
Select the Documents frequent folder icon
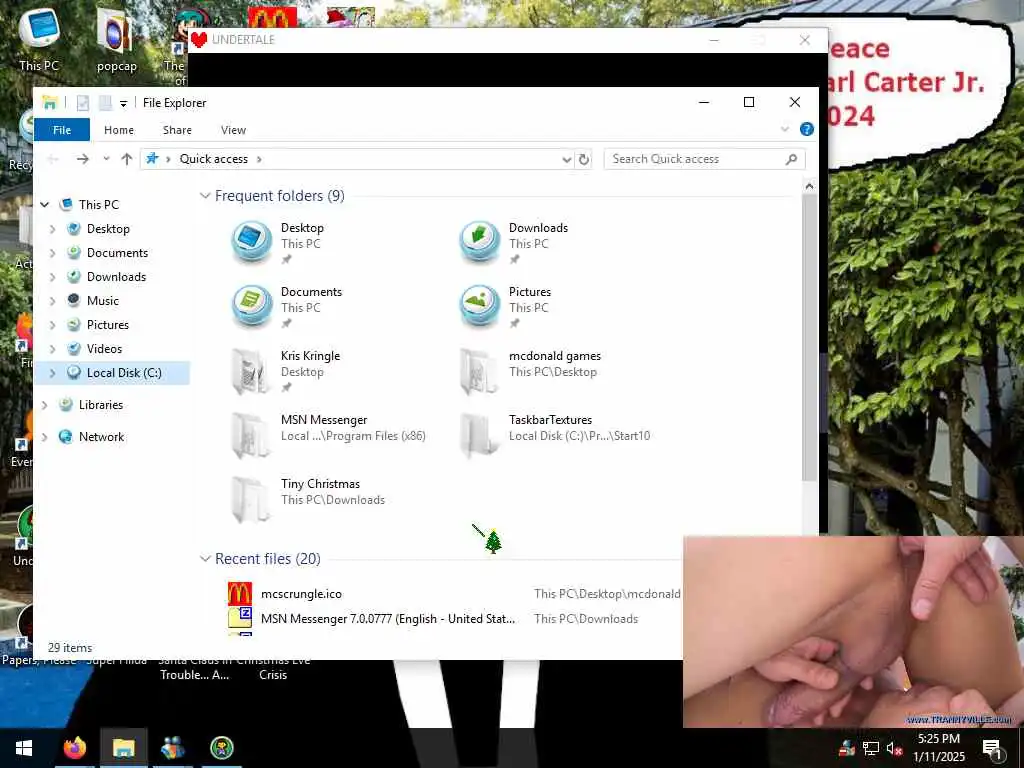(252, 306)
